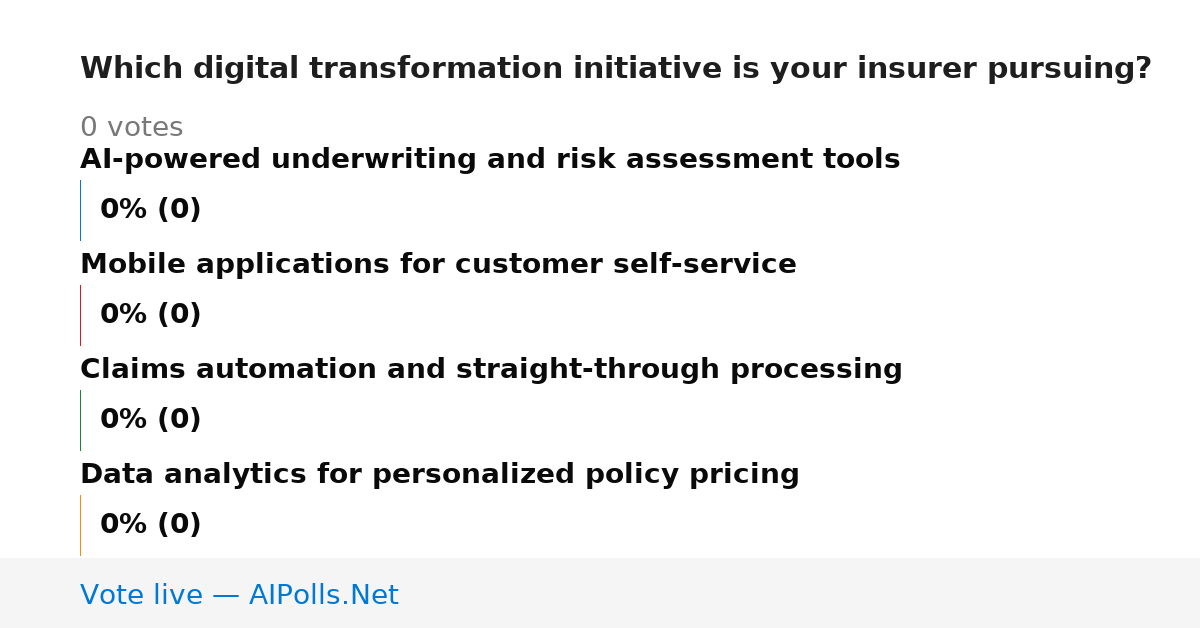
Task: Click the 0% percentage for AI-powered underwriting
Action: point(124,210)
